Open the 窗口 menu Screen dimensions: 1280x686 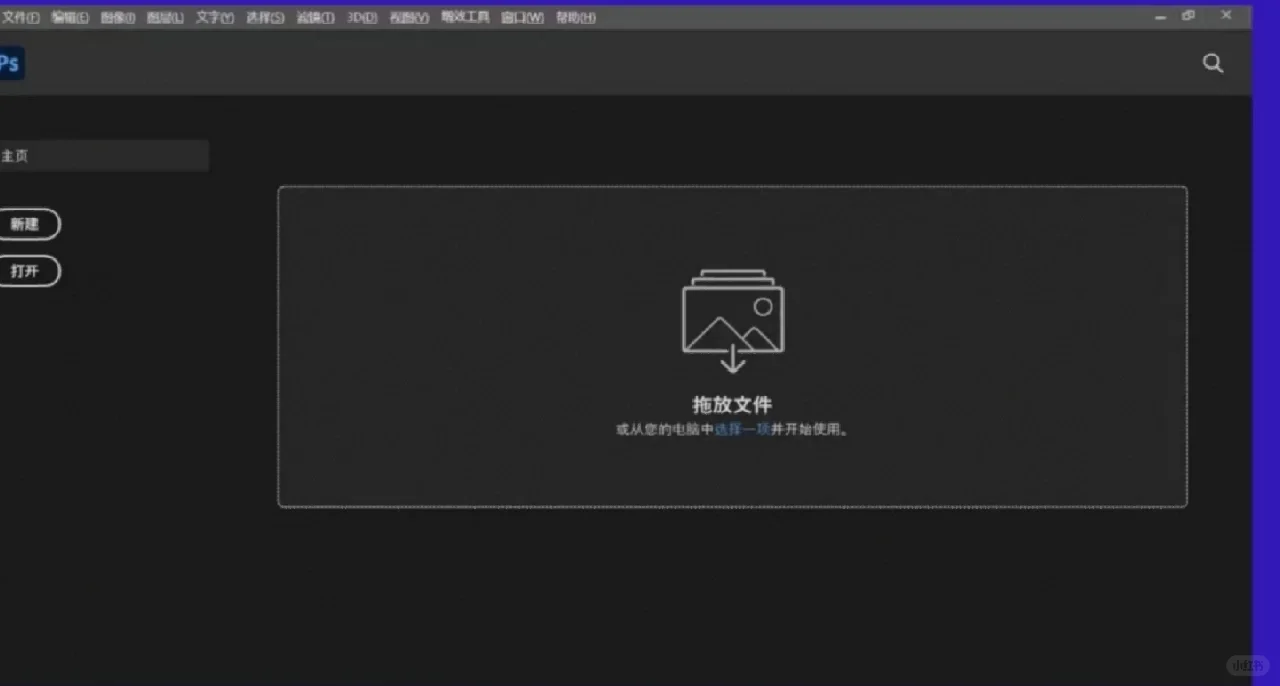click(520, 17)
